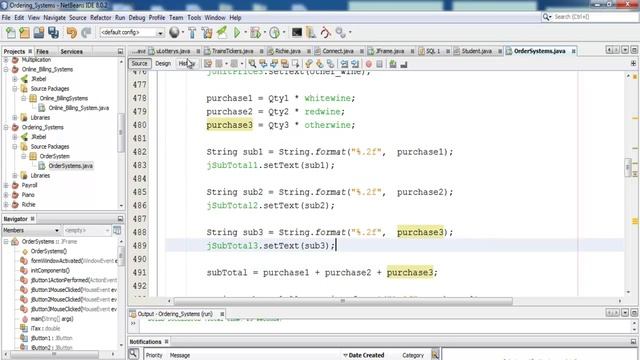
Task: Switch to Source view
Action: click(x=139, y=64)
